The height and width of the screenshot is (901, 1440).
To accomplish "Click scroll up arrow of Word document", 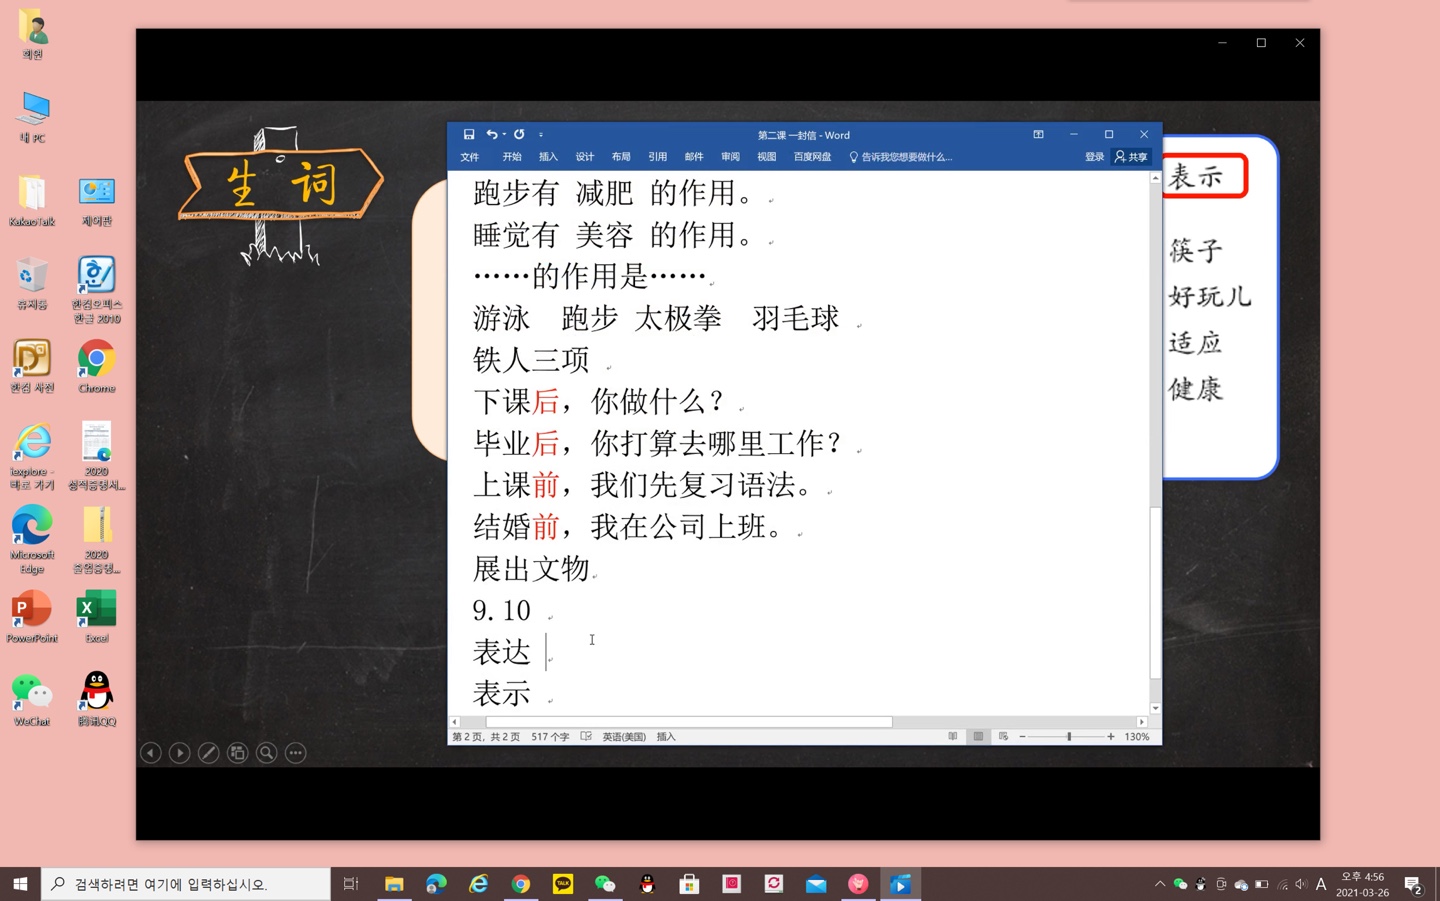I will [1155, 178].
